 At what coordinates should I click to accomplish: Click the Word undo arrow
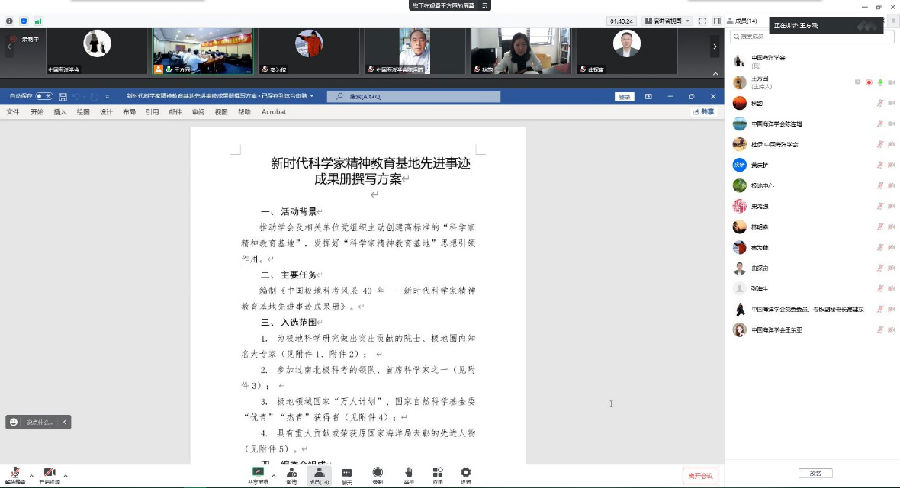click(77, 96)
